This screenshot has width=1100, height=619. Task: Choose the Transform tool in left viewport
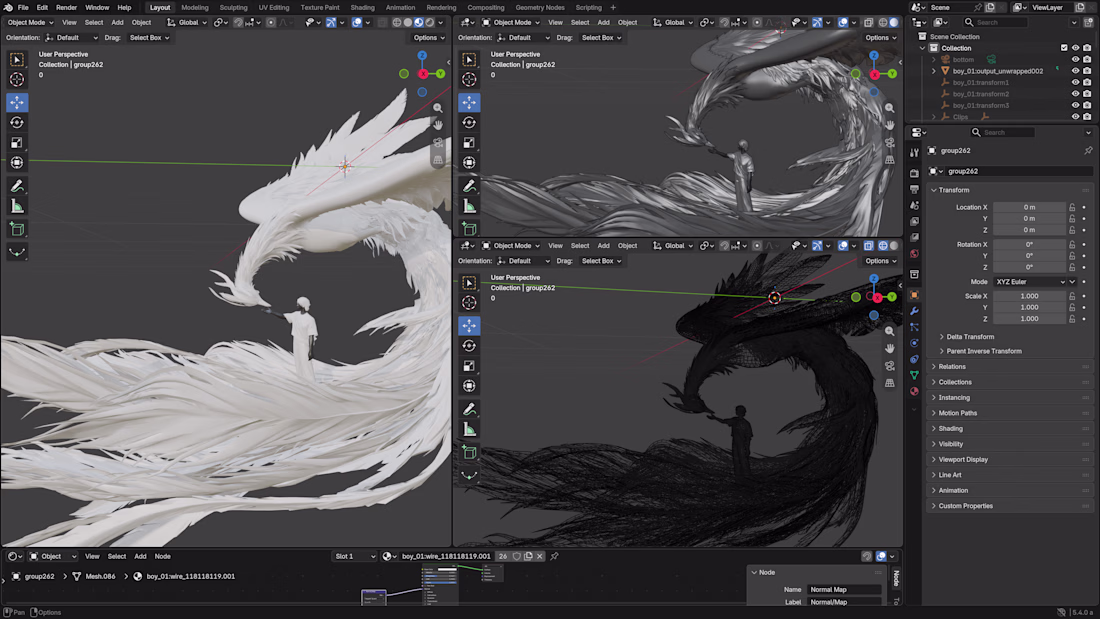coord(17,163)
